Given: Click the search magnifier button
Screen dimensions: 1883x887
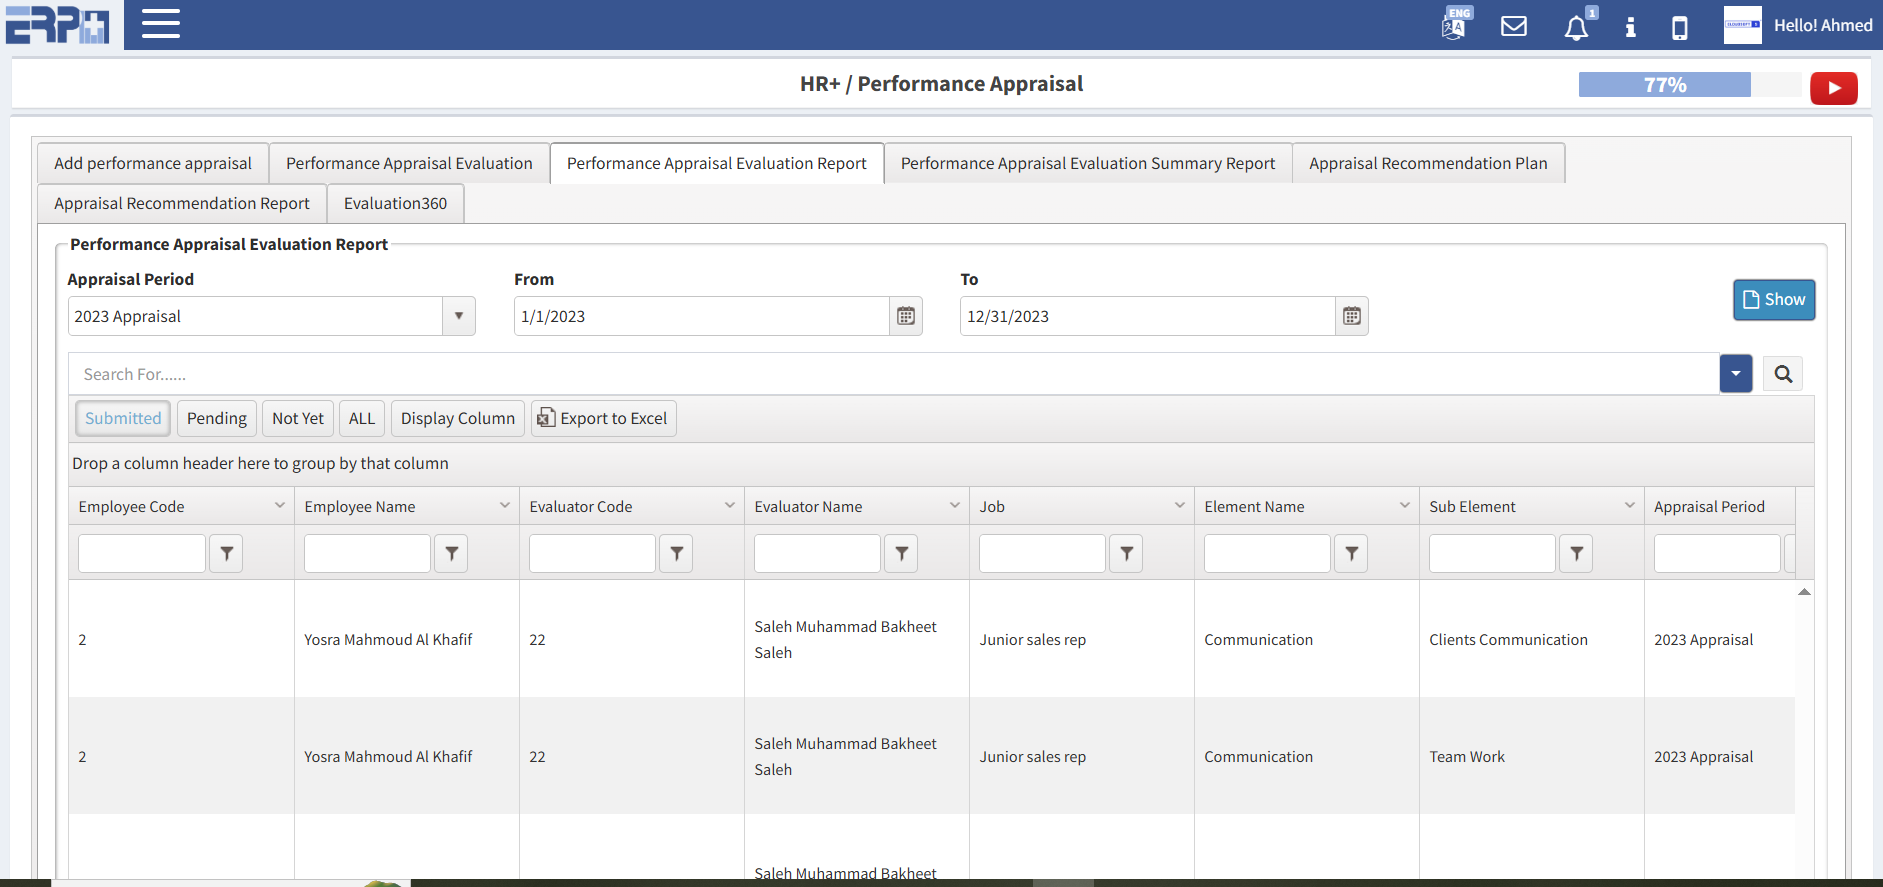Looking at the screenshot, I should [x=1783, y=374].
